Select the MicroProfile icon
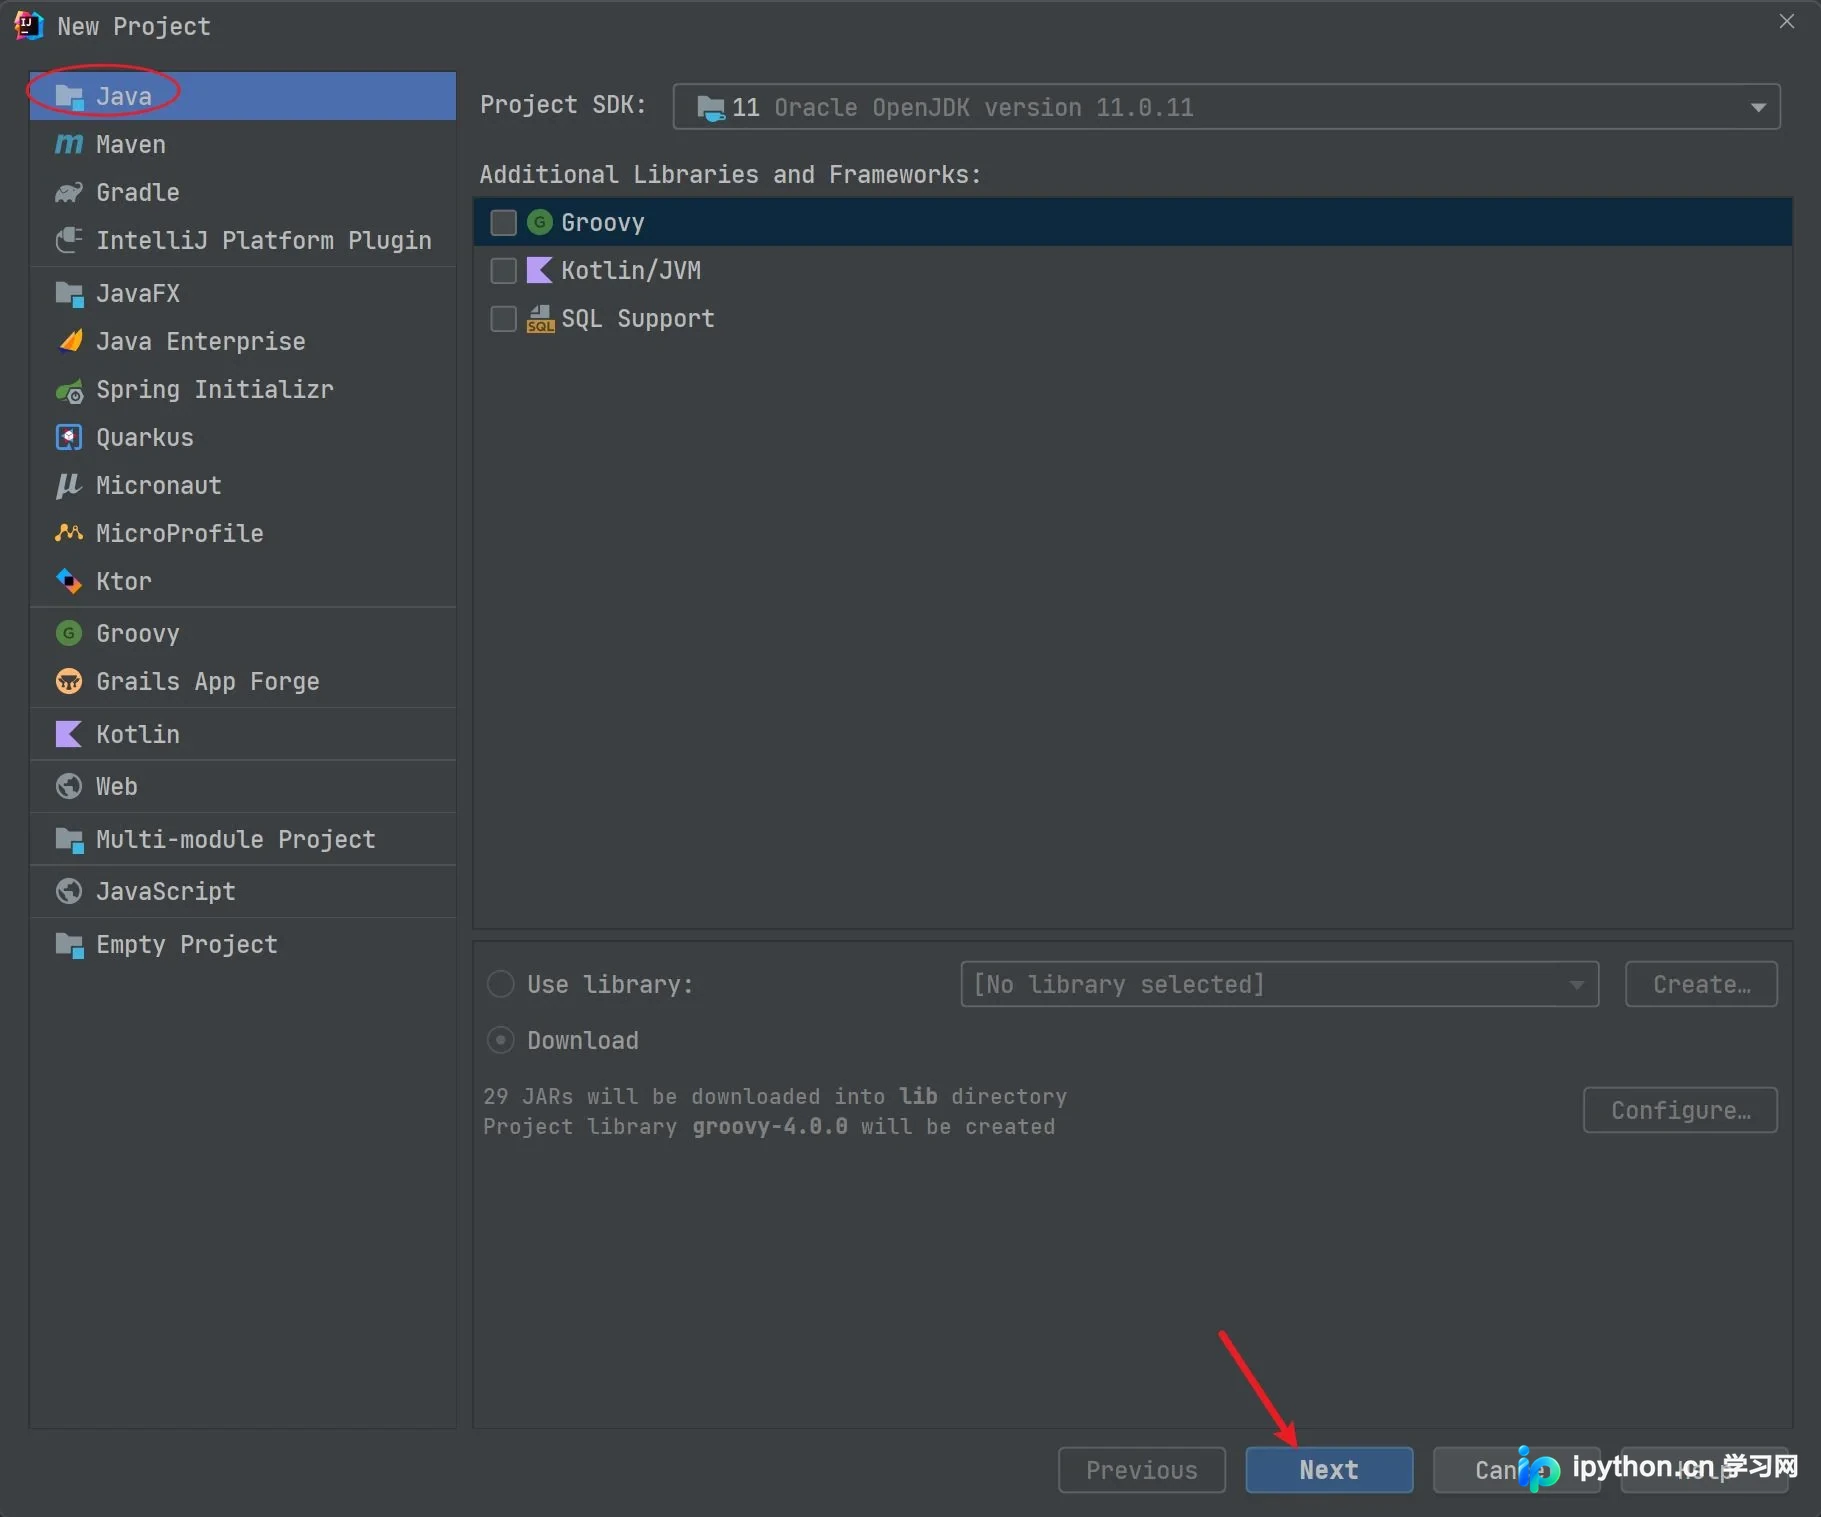The height and width of the screenshot is (1517, 1821). click(69, 533)
